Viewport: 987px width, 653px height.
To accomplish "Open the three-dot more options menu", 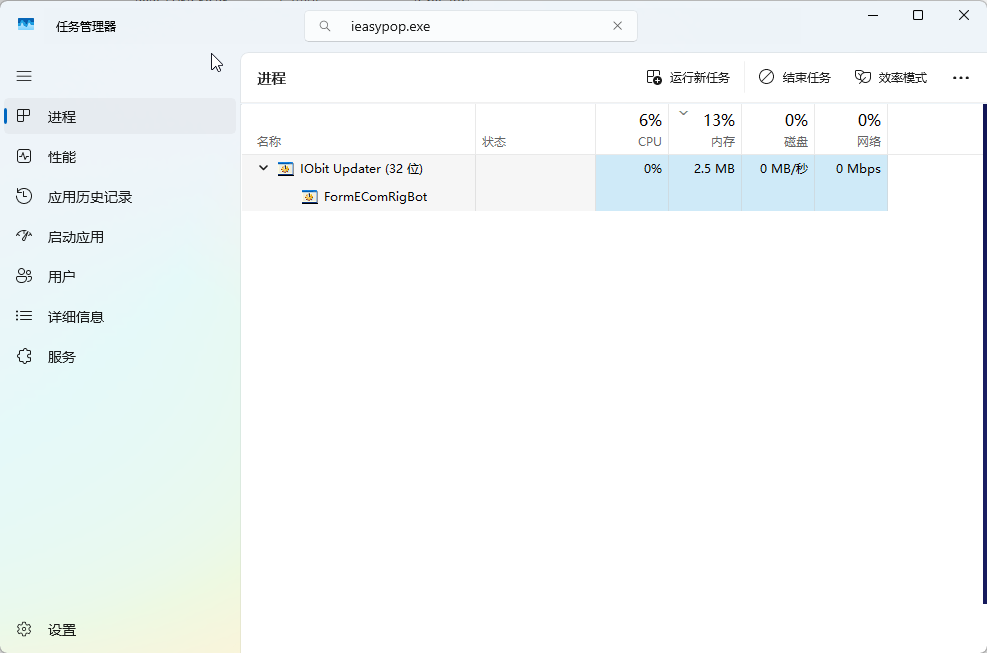I will 961,78.
